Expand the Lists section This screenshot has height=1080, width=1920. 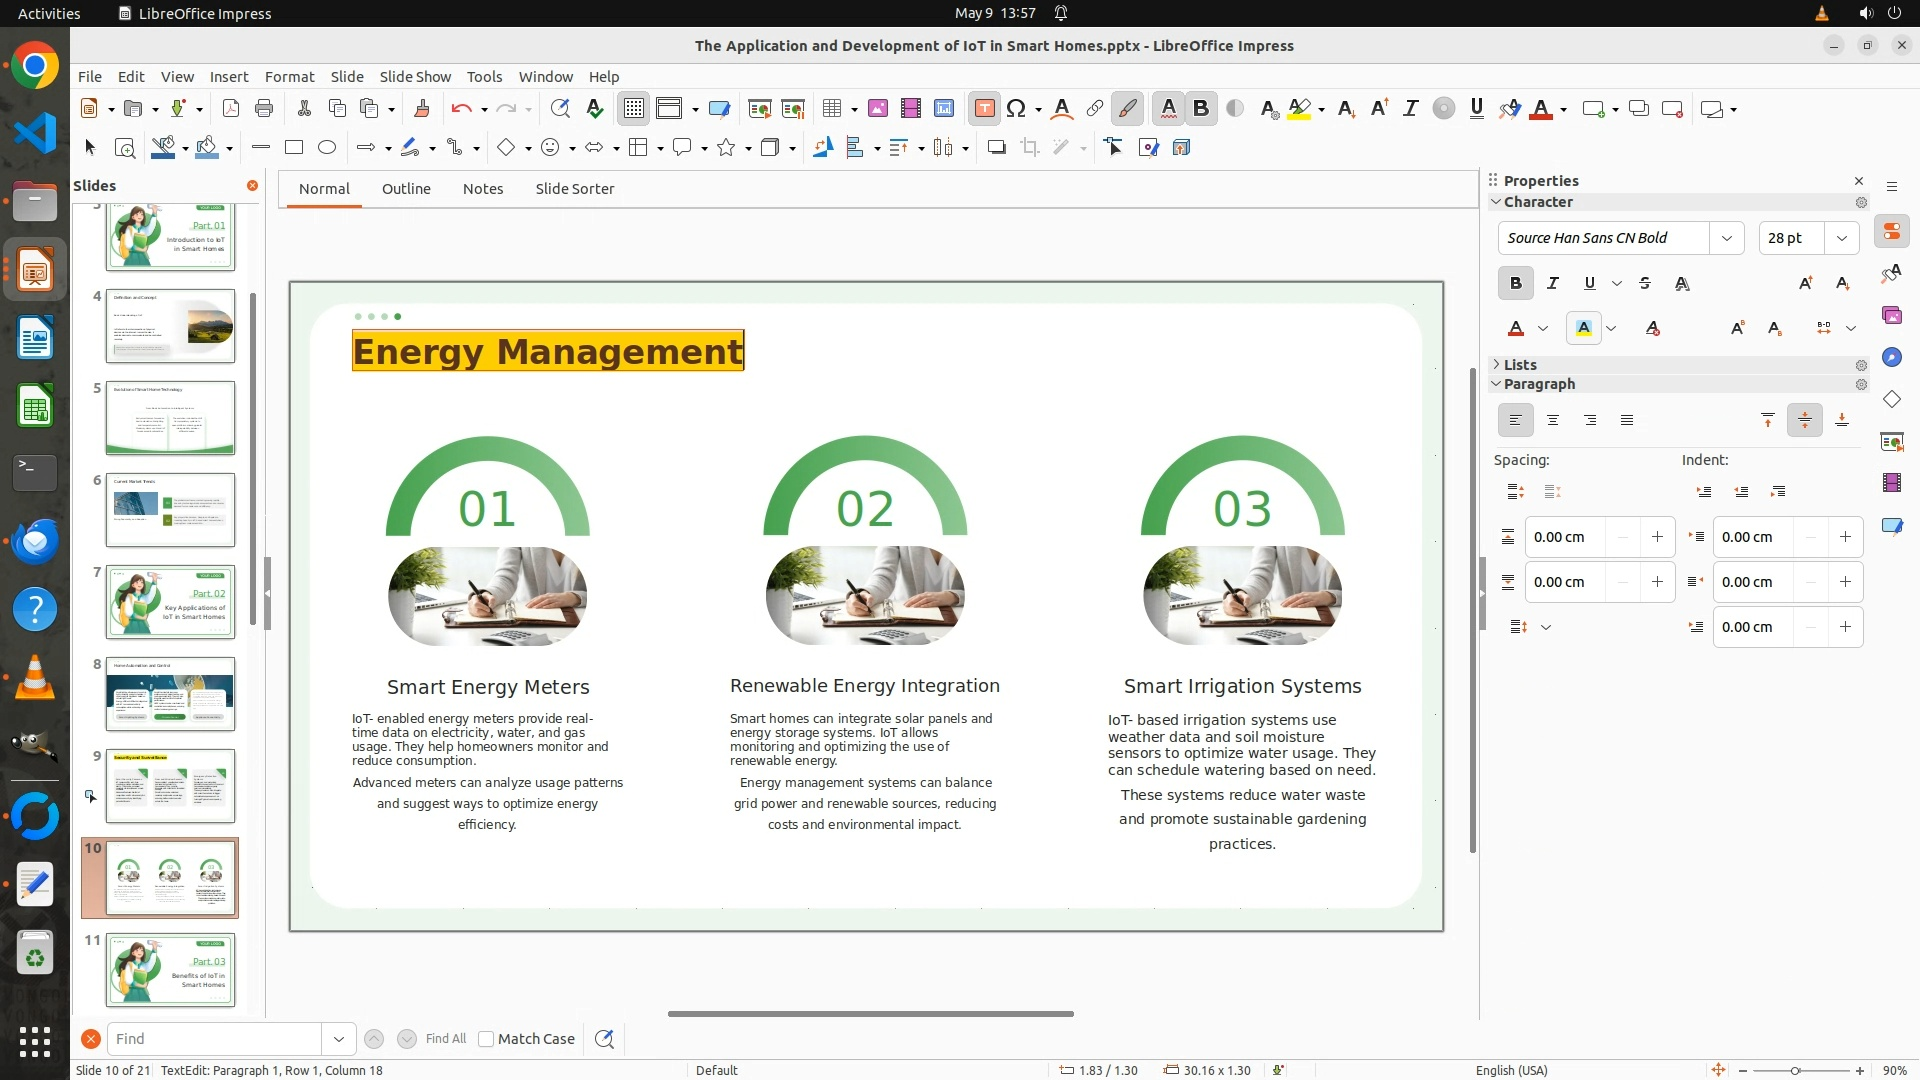(x=1519, y=365)
